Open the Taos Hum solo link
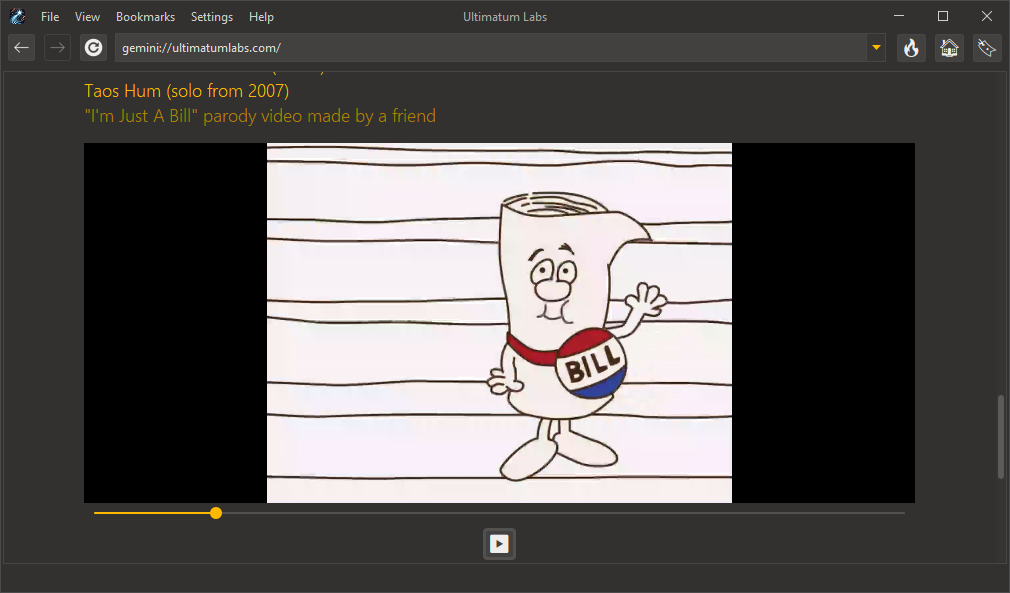 187,91
